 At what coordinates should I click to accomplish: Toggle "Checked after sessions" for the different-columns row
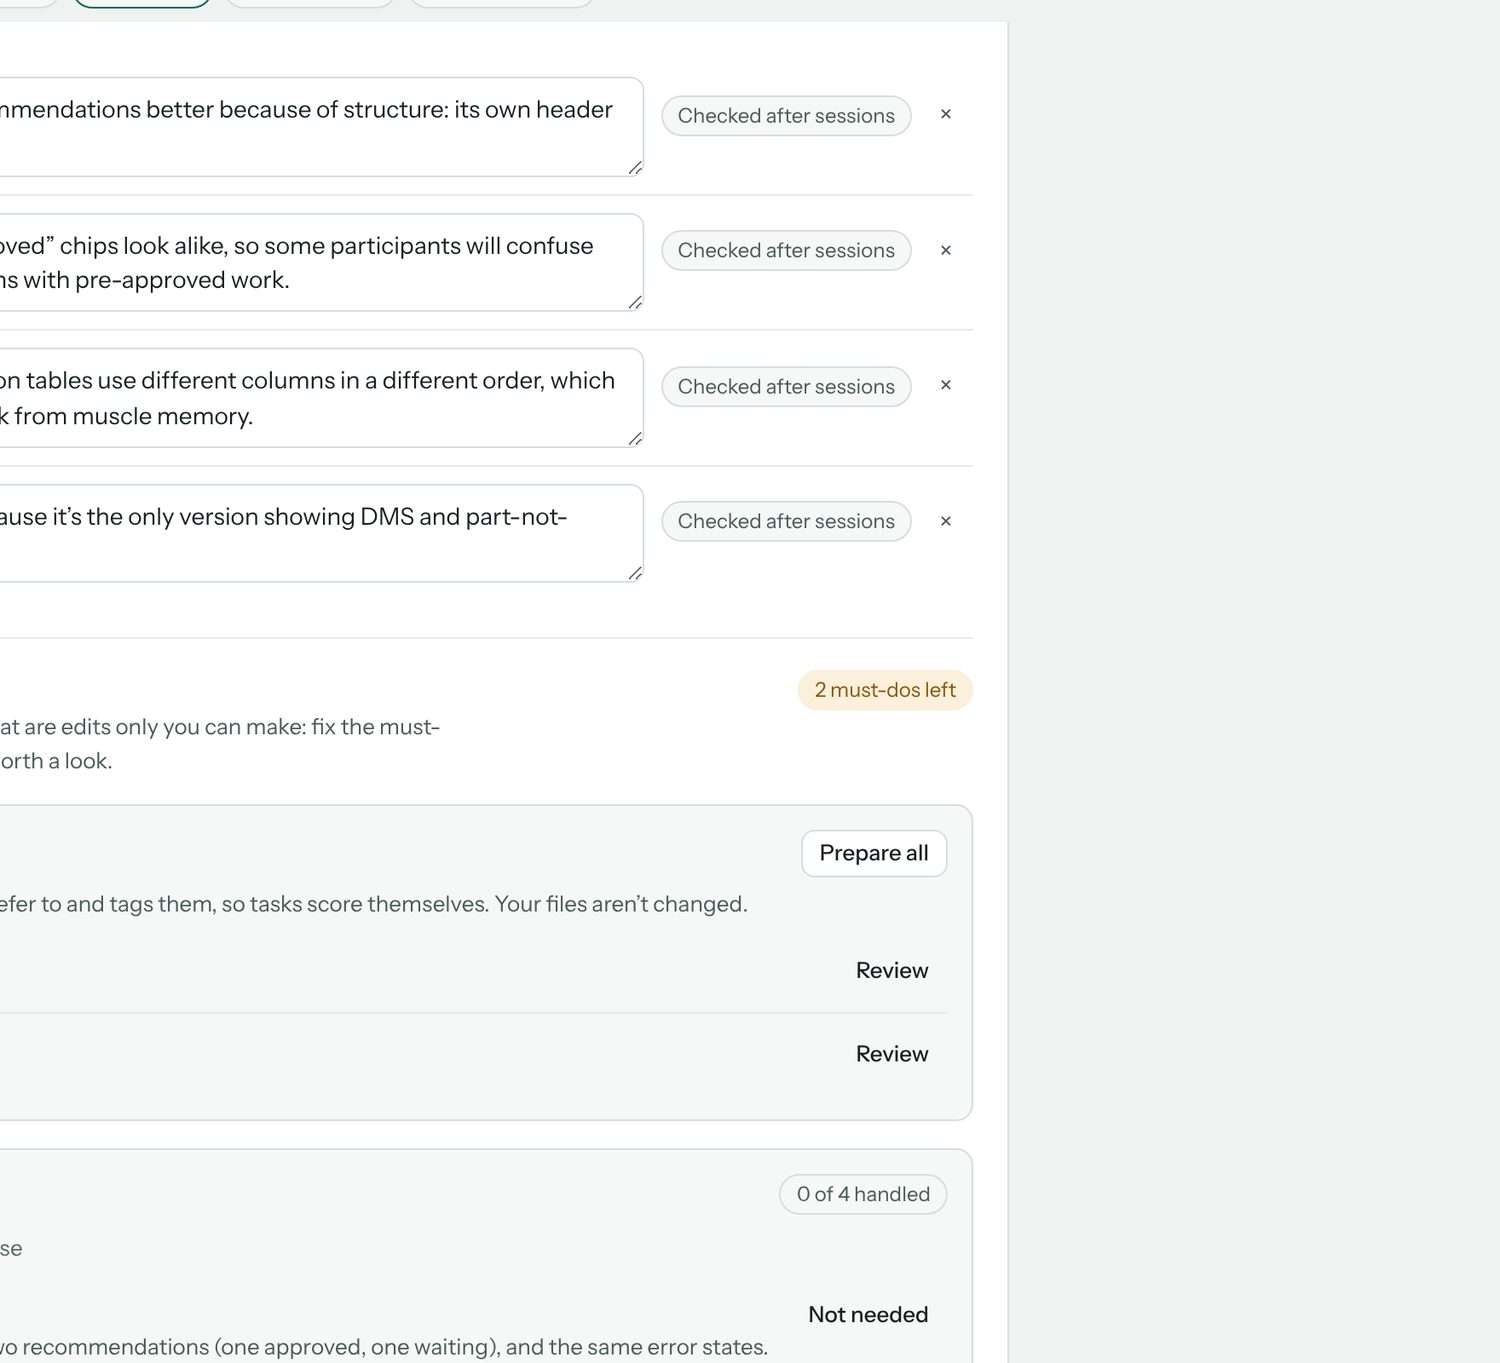click(786, 387)
